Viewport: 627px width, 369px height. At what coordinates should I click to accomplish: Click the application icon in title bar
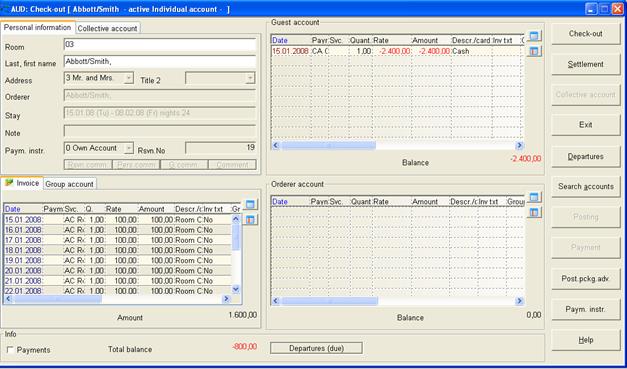coord(6,8)
